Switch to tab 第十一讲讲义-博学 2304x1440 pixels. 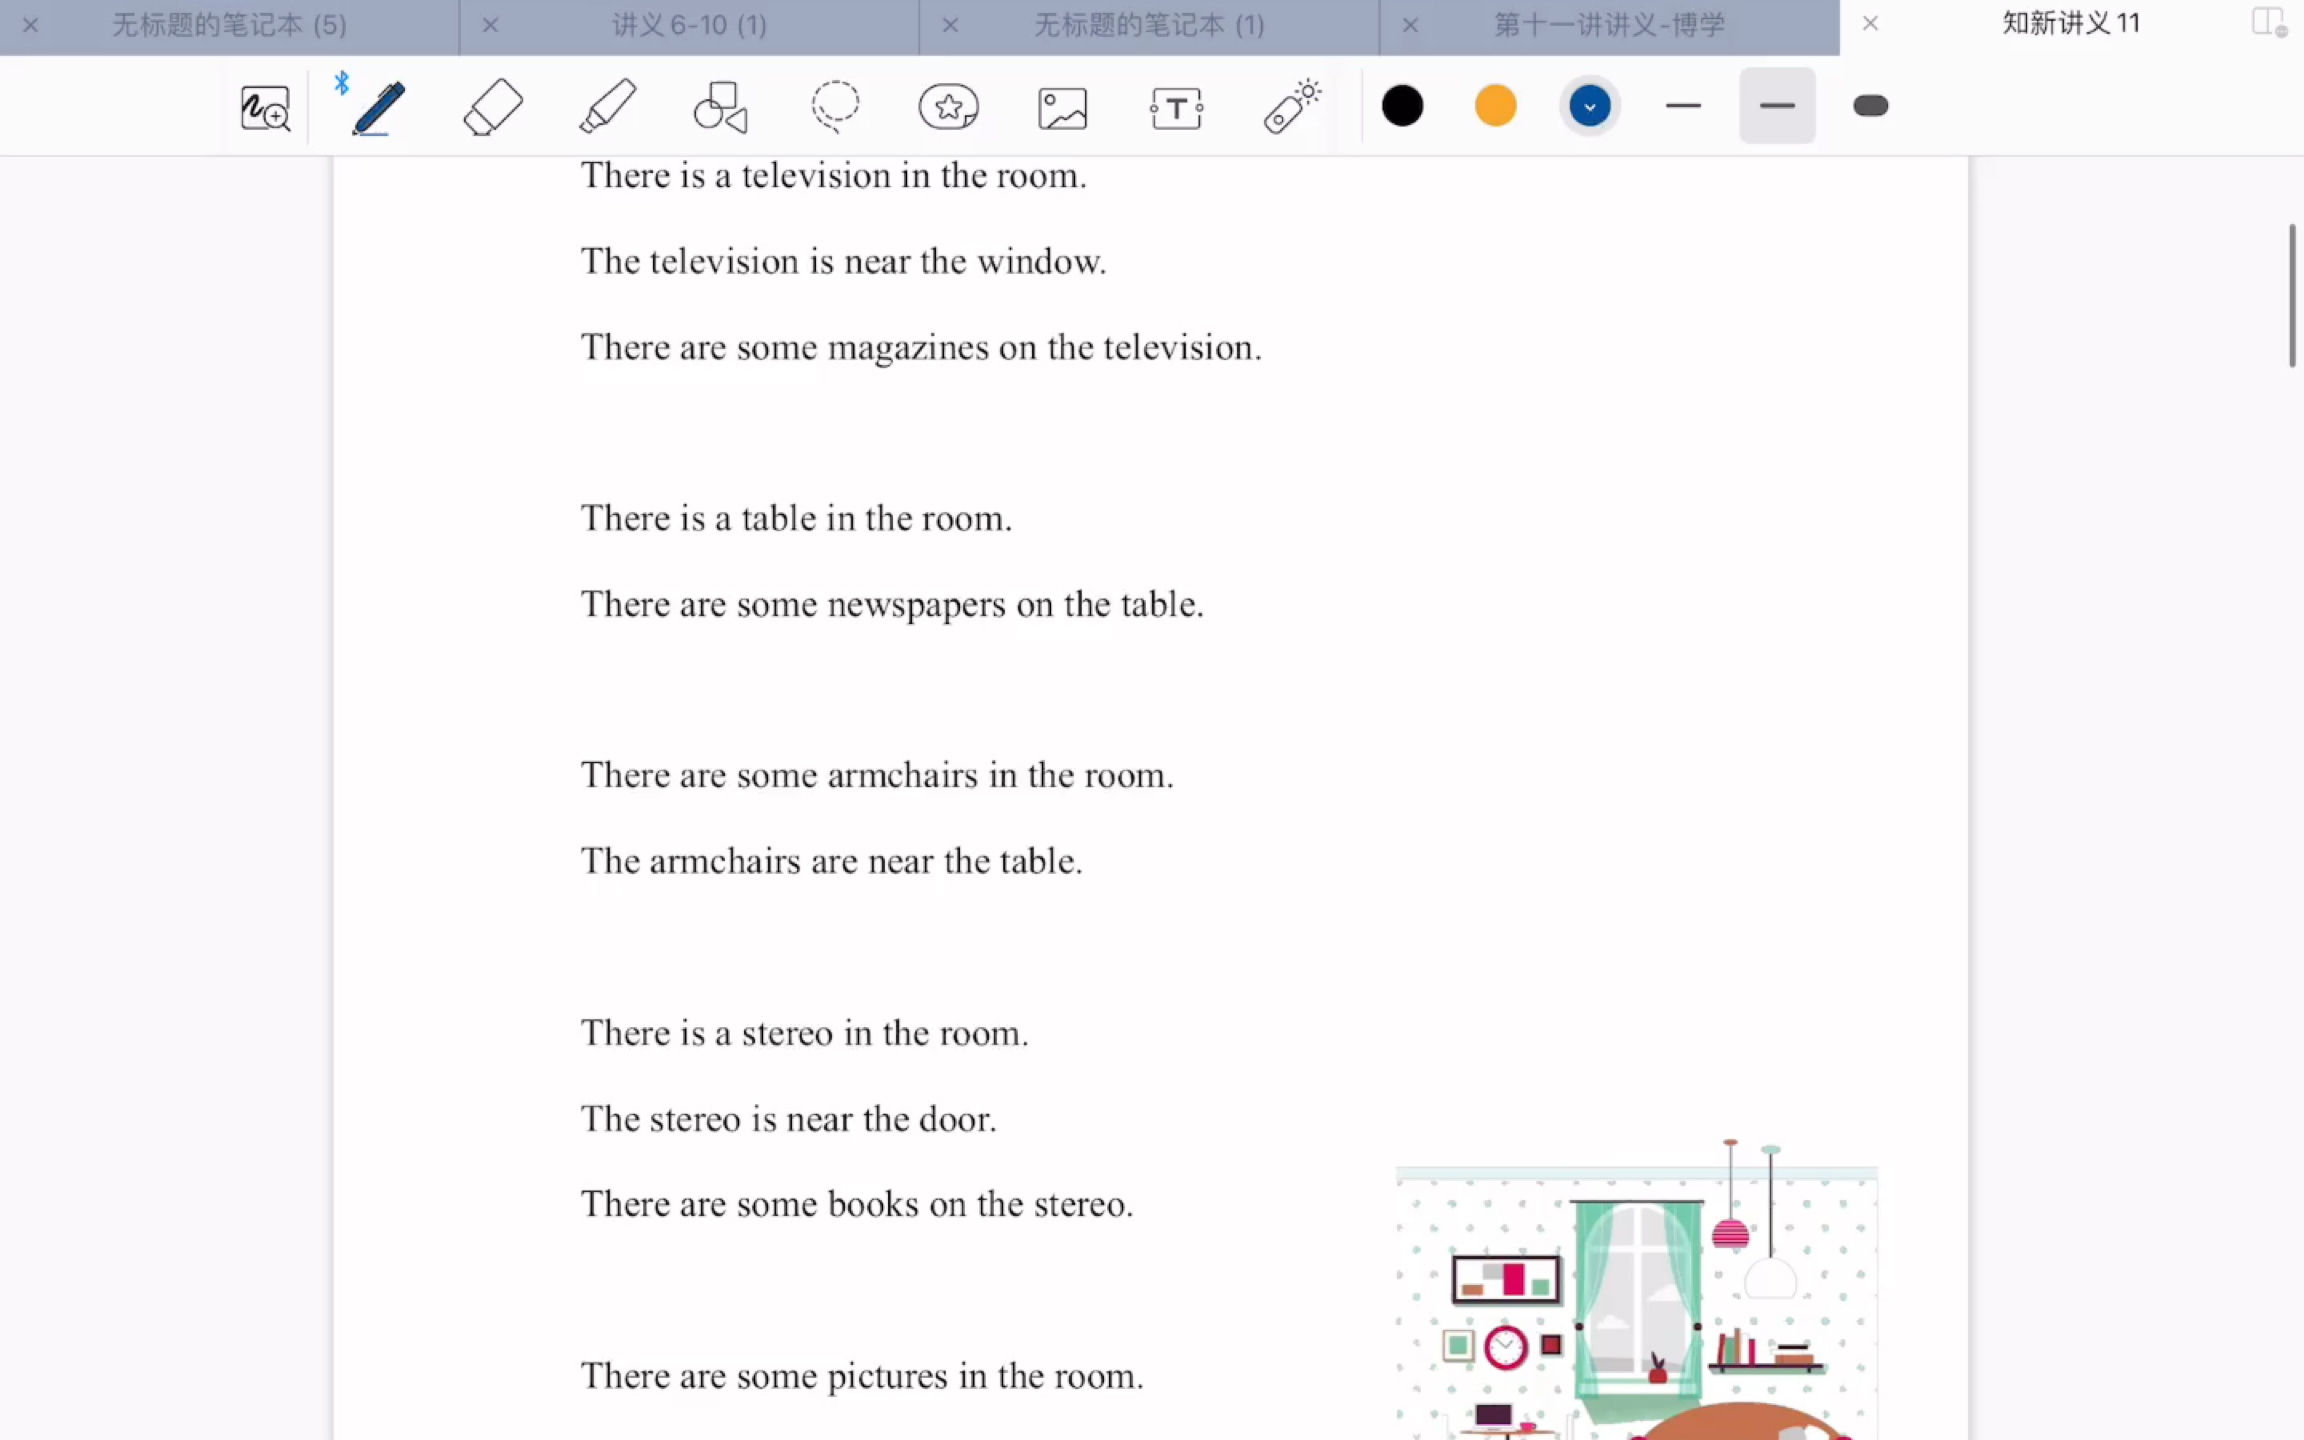coord(1609,25)
